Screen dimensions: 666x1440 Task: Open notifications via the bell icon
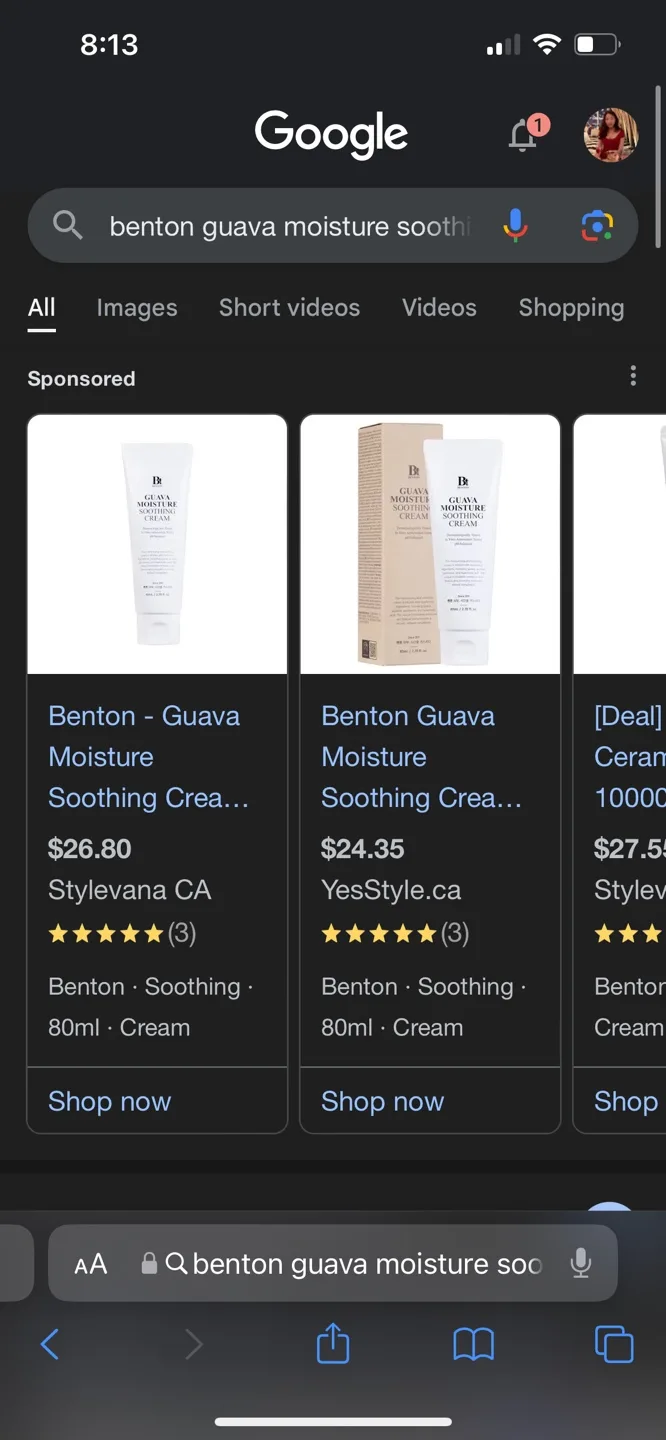tap(524, 135)
